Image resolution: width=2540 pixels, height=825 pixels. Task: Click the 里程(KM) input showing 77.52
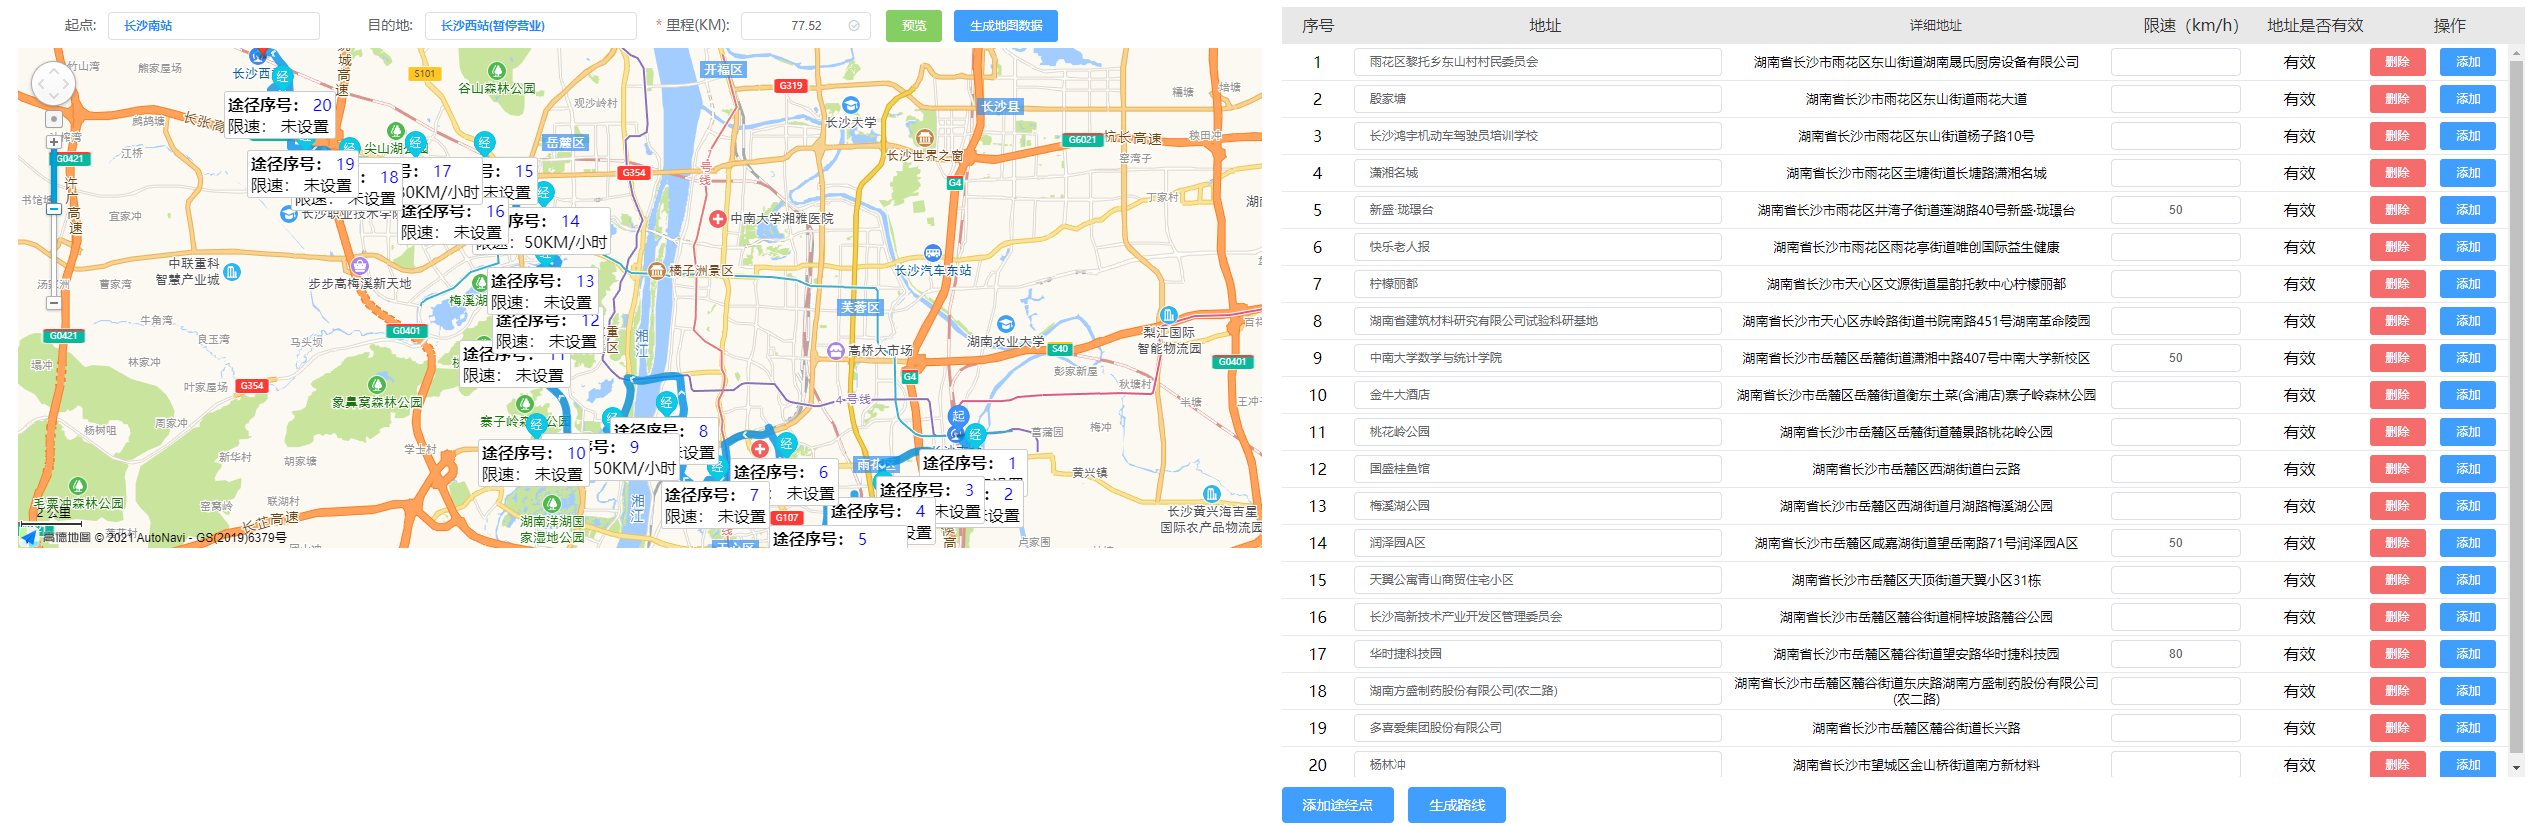pyautogui.click(x=806, y=26)
